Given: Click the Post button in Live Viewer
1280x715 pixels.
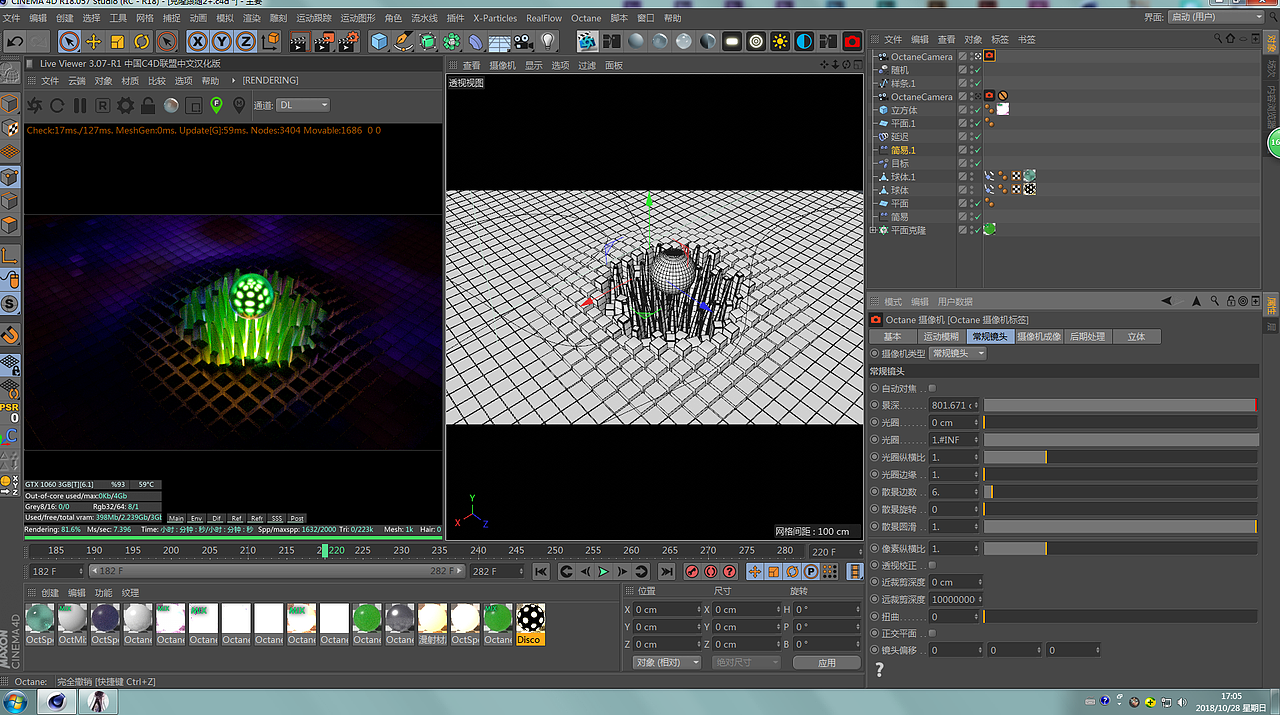Looking at the screenshot, I should 297,518.
